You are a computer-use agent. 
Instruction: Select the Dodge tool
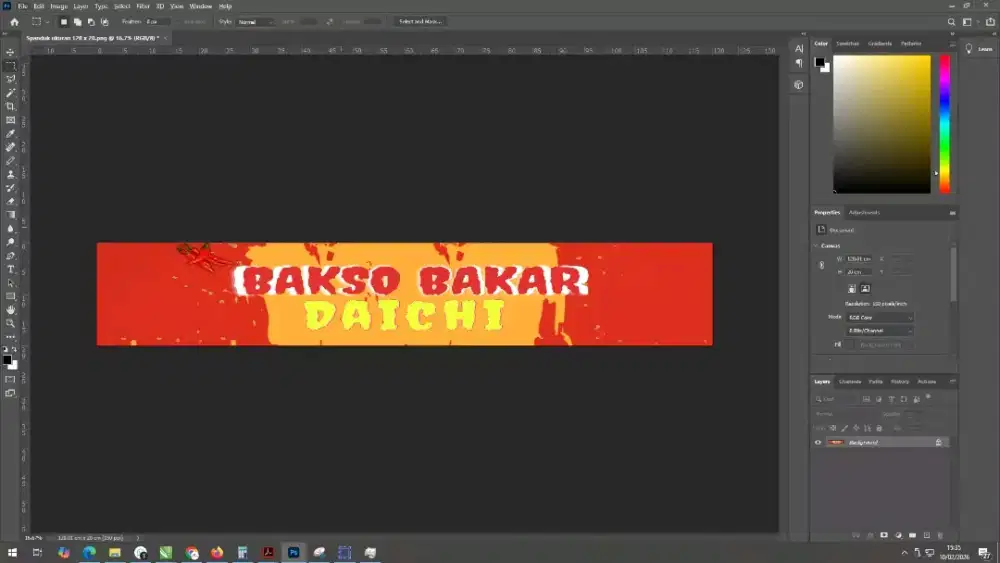coord(10,242)
